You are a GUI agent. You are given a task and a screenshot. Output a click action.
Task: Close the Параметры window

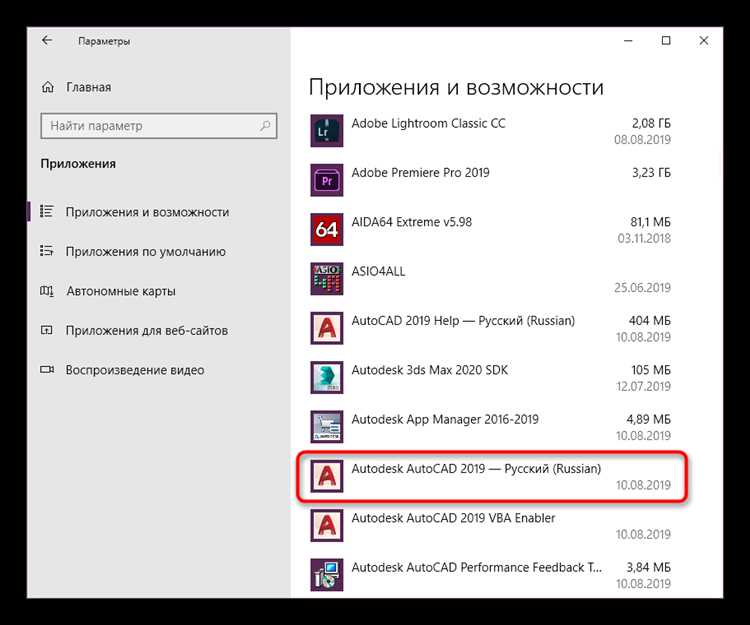704,41
